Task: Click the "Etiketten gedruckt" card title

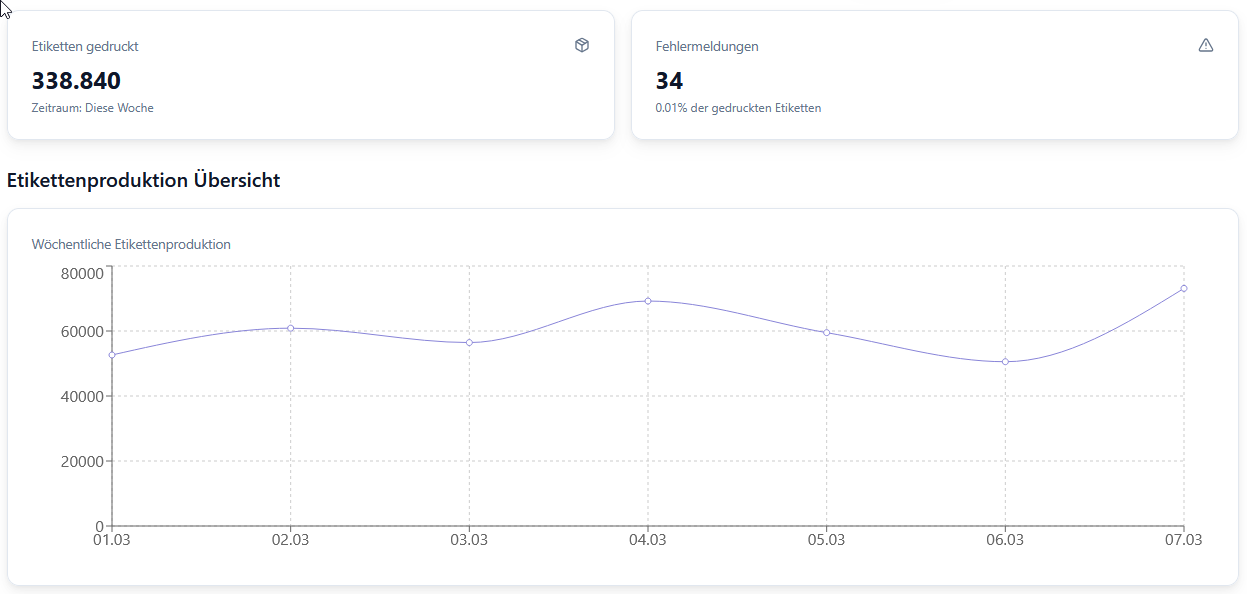Action: click(85, 46)
